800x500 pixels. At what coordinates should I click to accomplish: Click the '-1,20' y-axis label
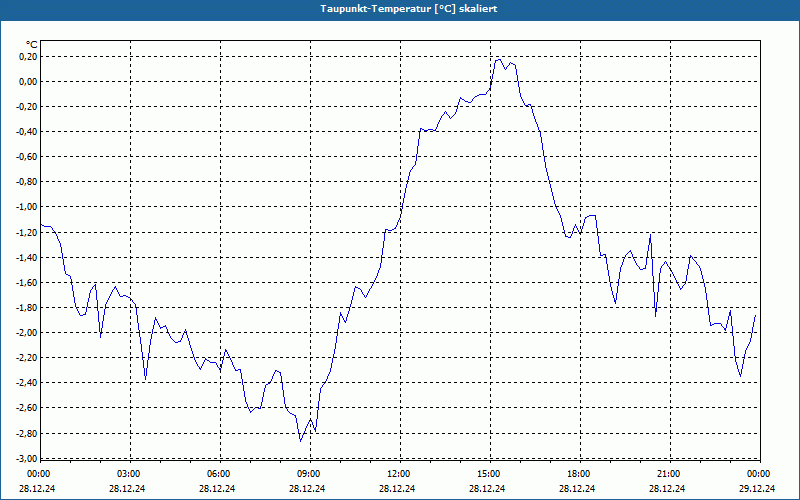(x=28, y=232)
